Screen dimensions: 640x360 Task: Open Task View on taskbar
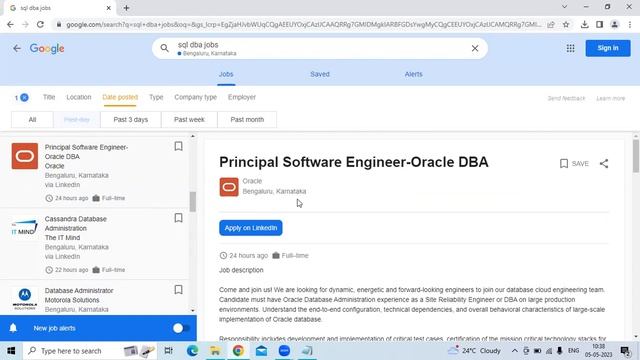coord(168,351)
